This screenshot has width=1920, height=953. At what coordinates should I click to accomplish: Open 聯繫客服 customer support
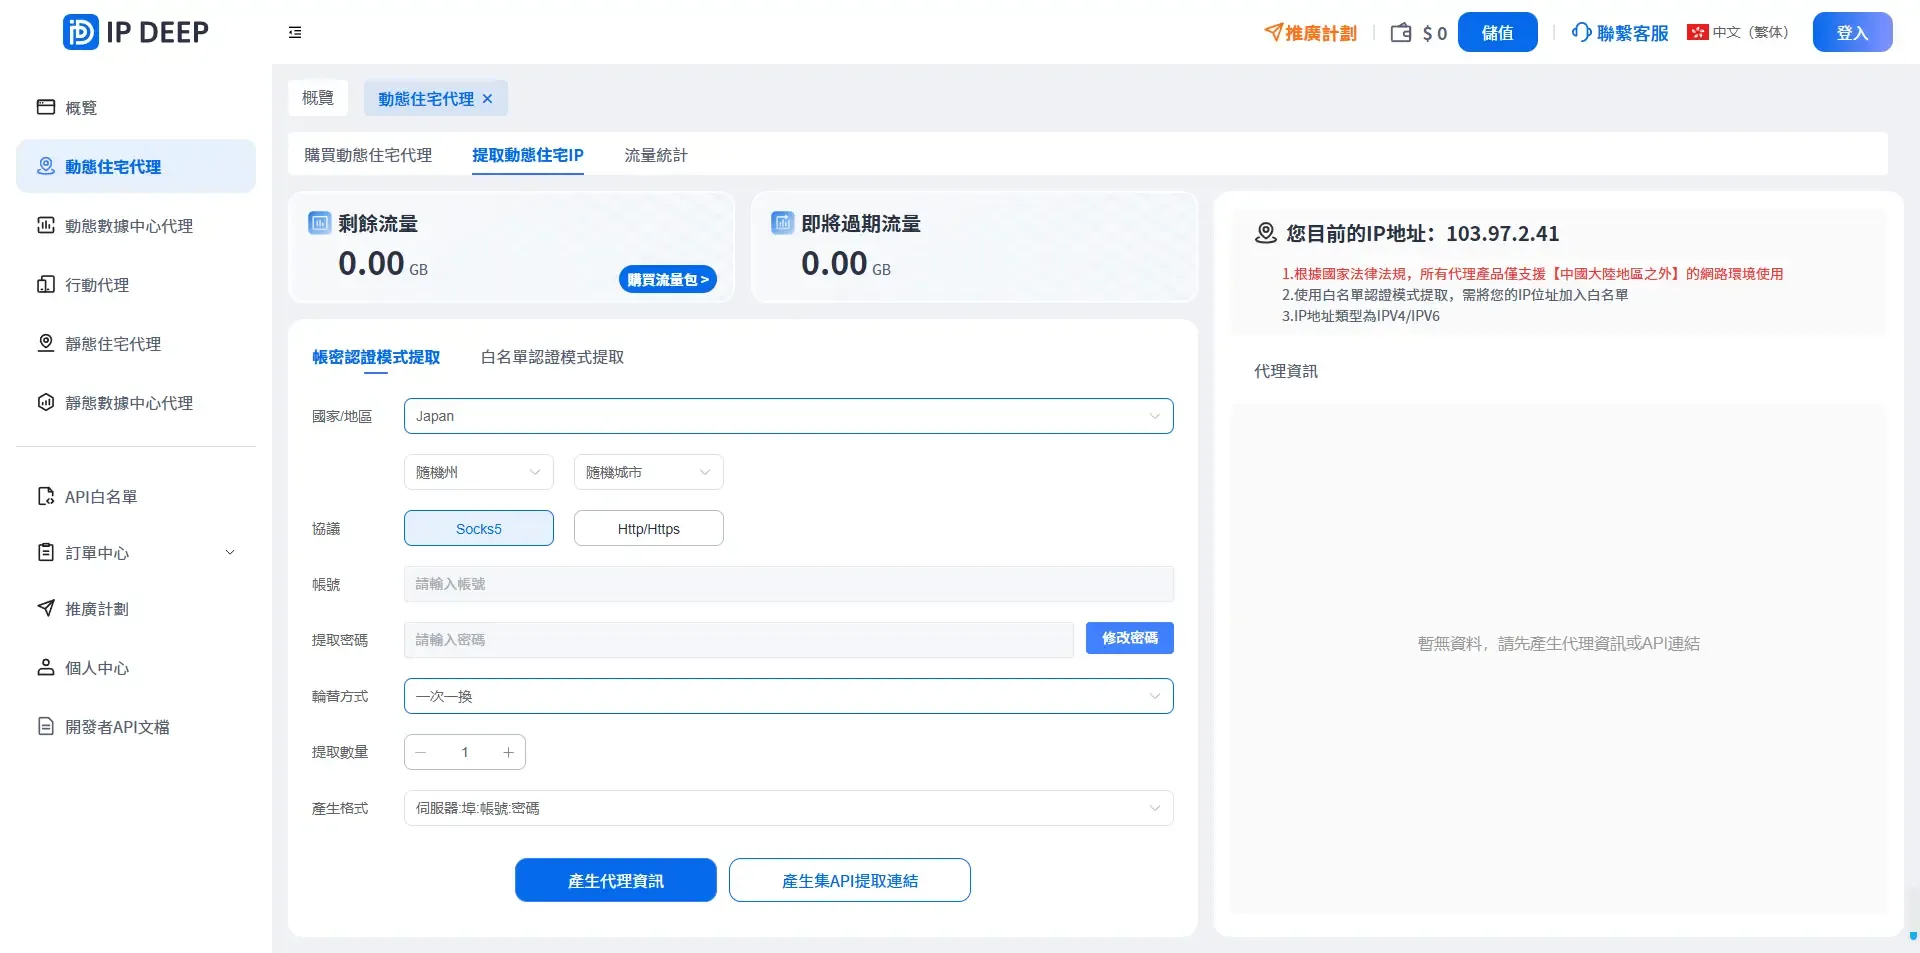click(x=1620, y=33)
